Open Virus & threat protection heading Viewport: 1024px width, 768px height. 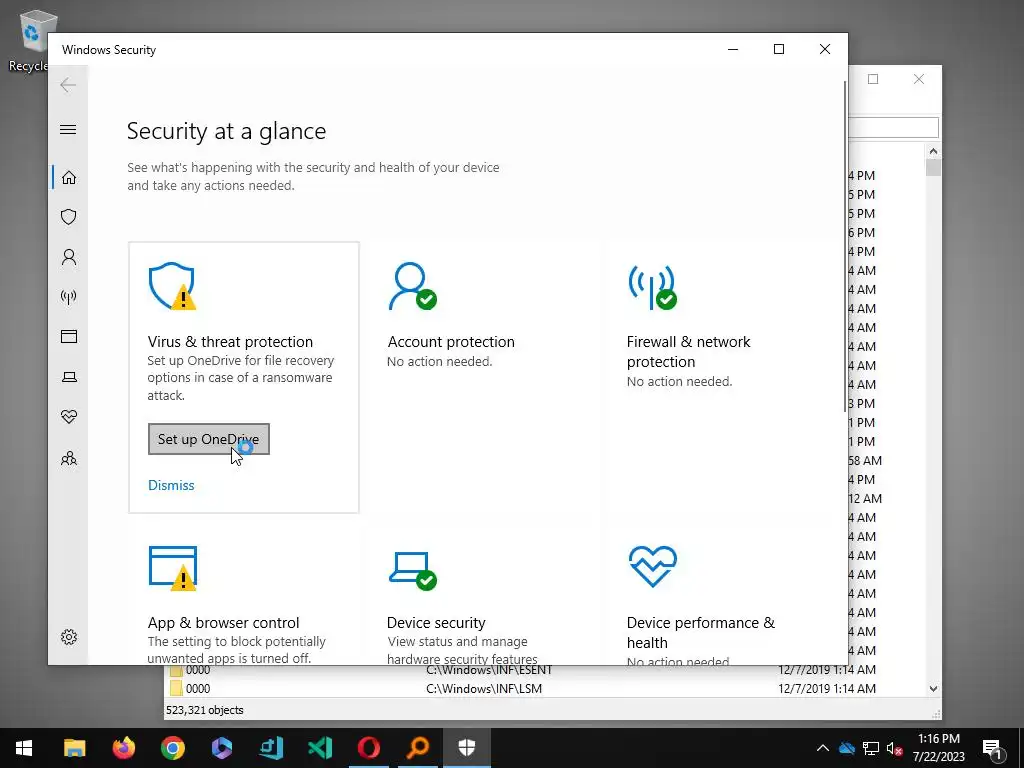point(230,342)
